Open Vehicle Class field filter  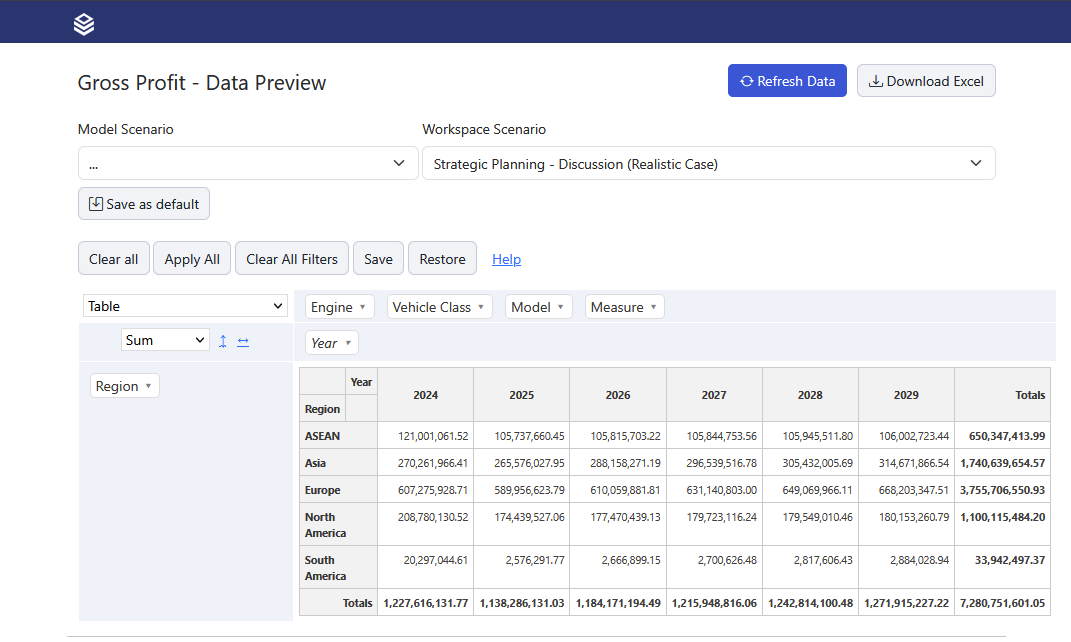pyautogui.click(x=439, y=307)
